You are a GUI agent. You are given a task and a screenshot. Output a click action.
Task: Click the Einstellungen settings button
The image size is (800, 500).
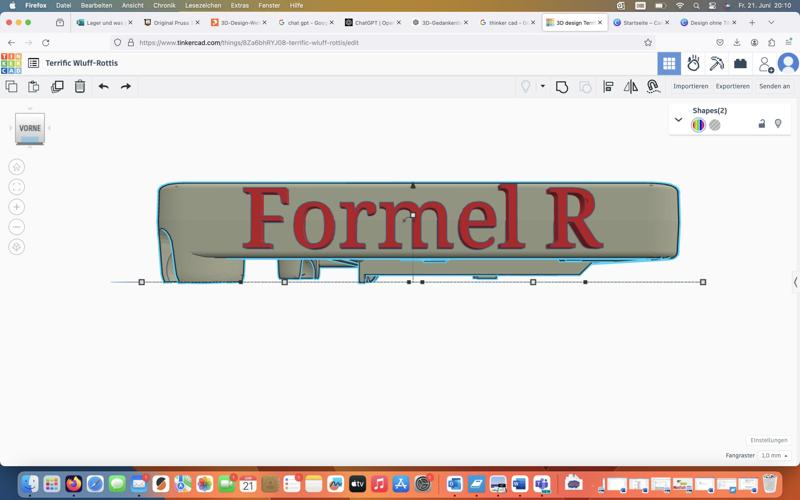coord(769,440)
